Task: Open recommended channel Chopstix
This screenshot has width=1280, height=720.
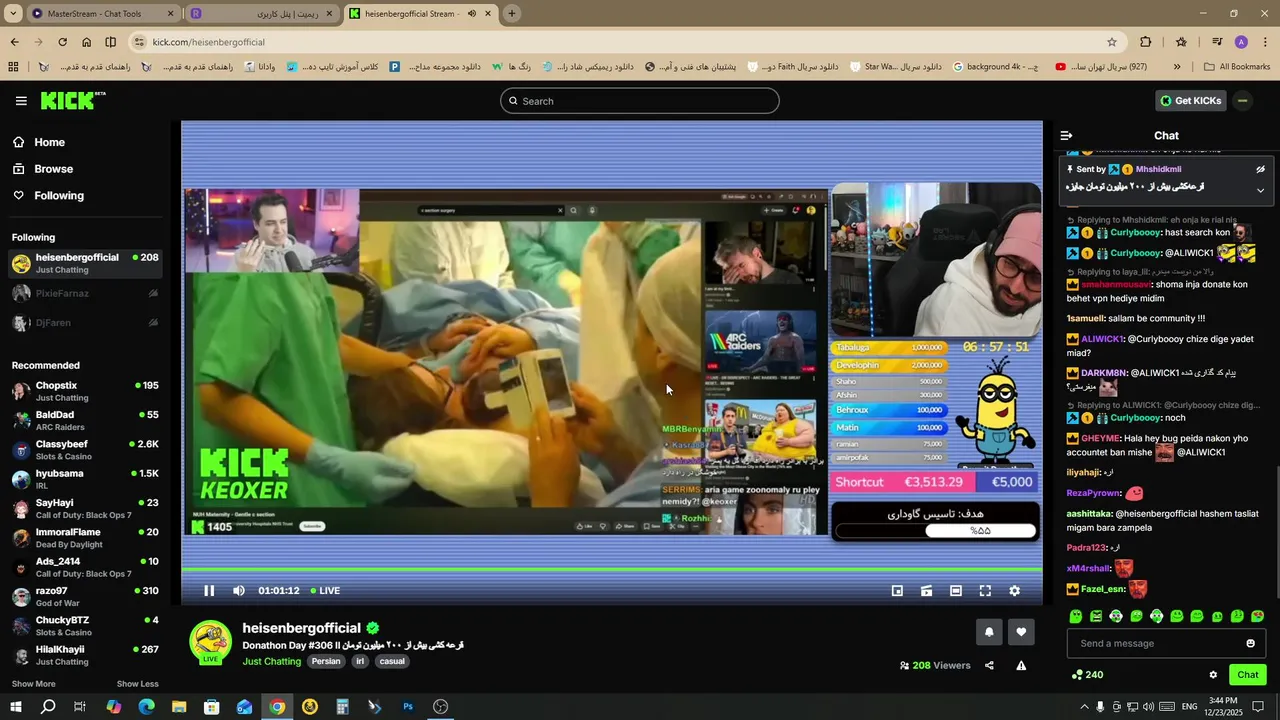Action: pyautogui.click(x=85, y=391)
